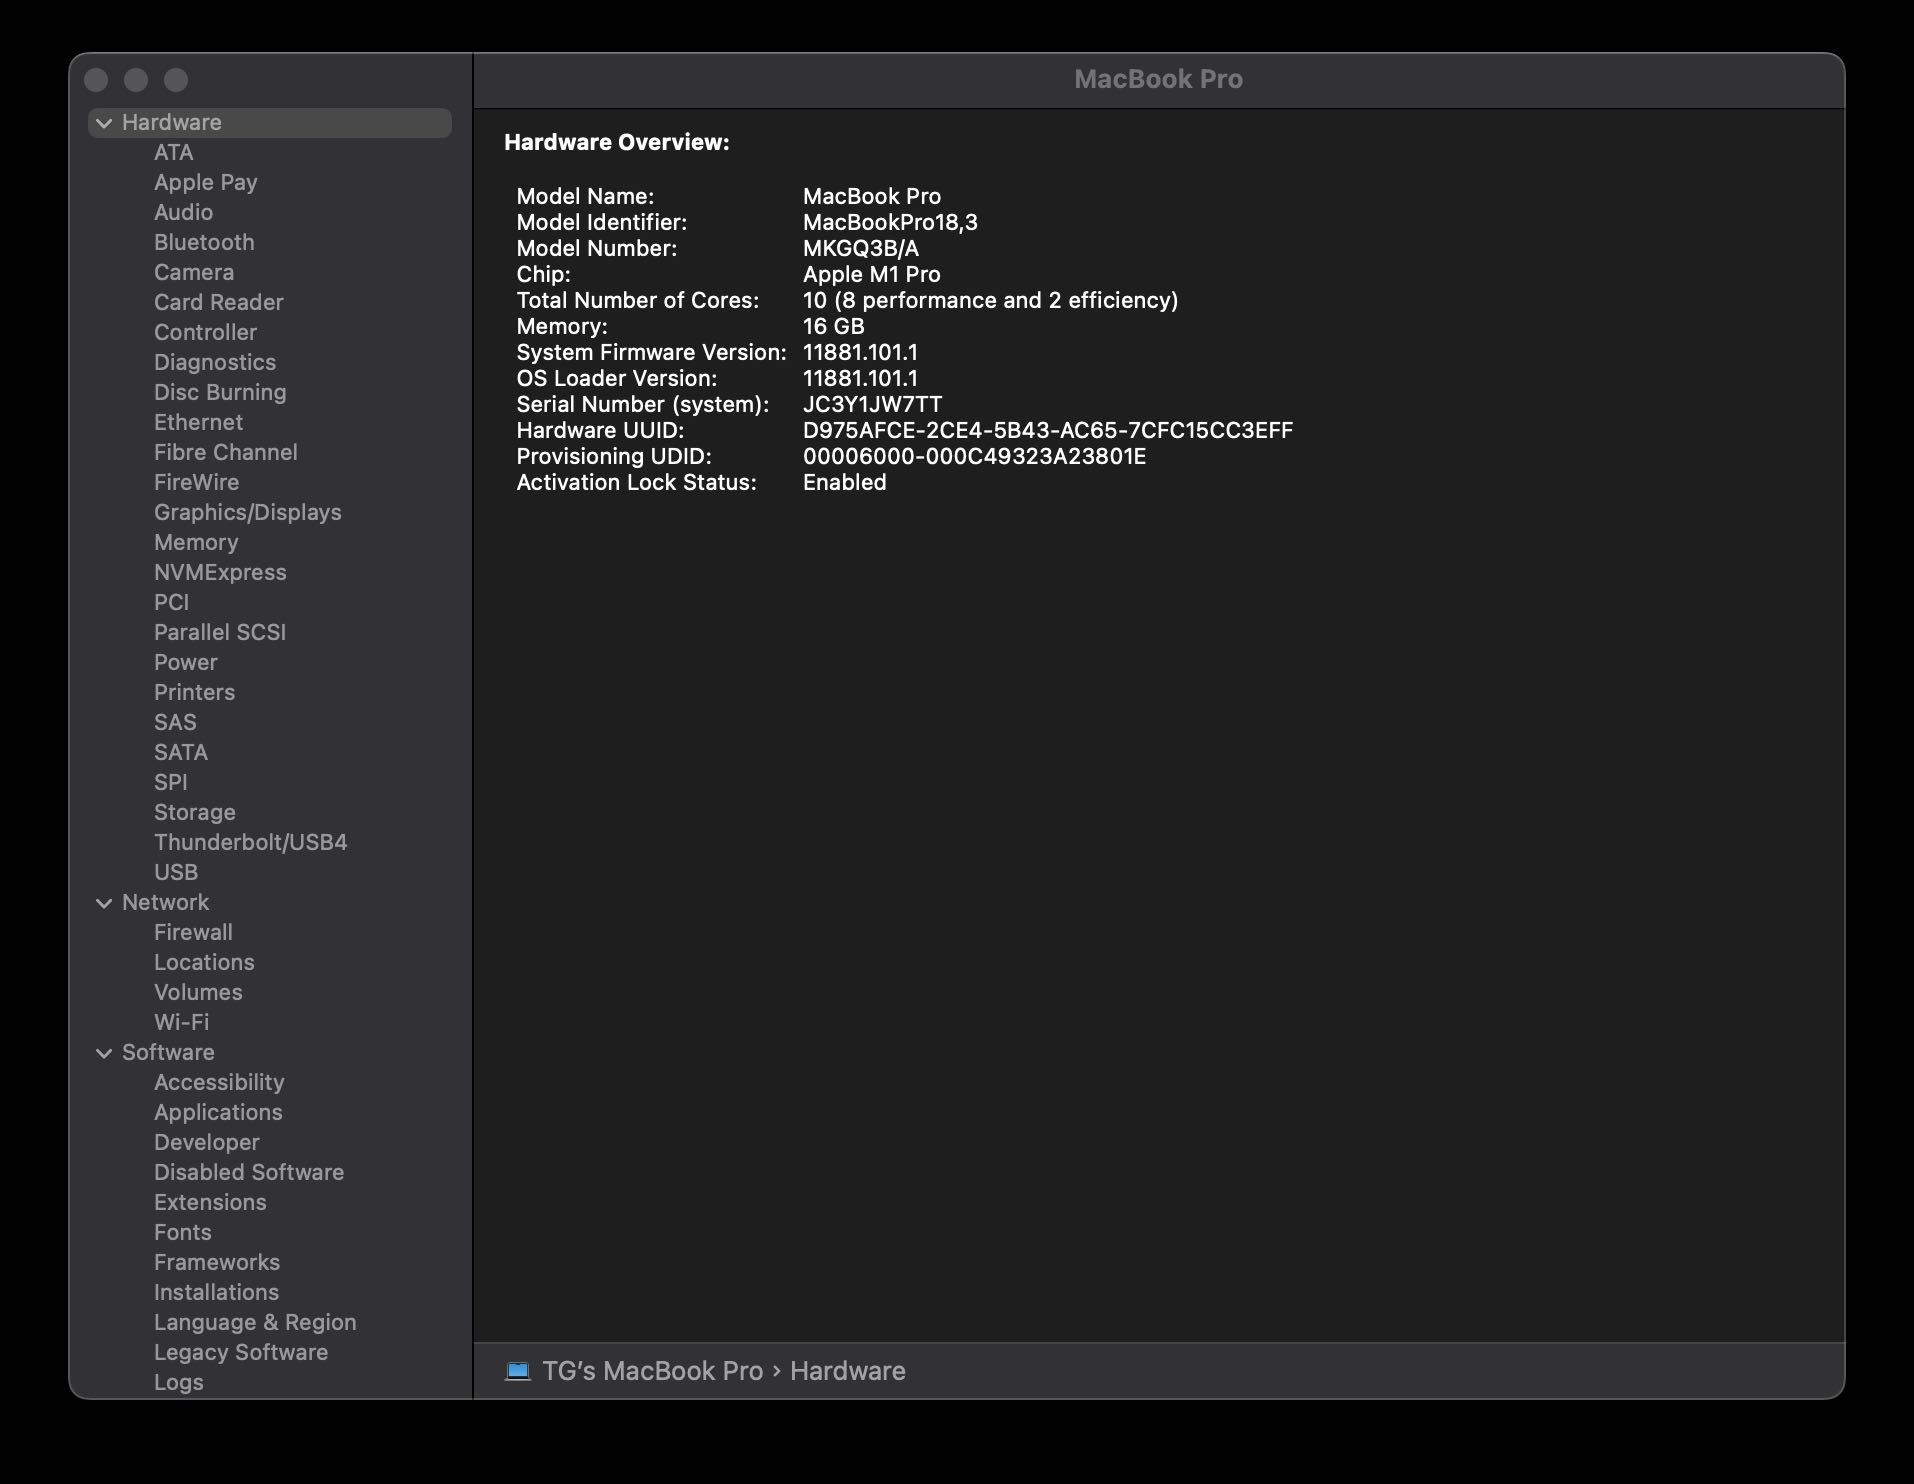Open the Diagnostics section
This screenshot has width=1914, height=1484.
pos(215,363)
